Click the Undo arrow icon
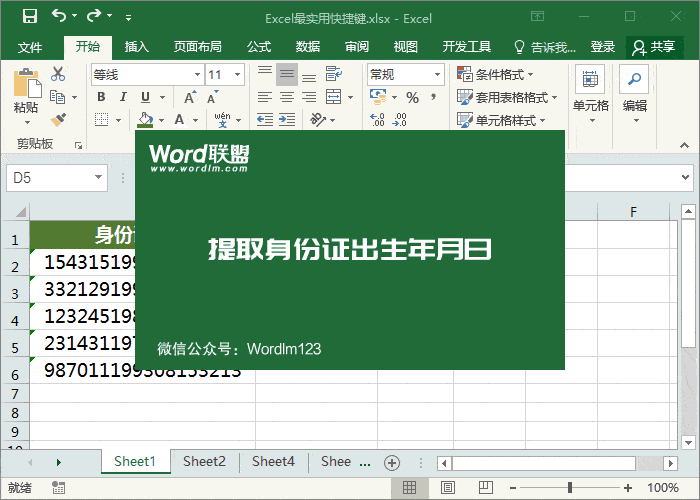Image resolution: width=700 pixels, height=500 pixels. (x=58, y=17)
